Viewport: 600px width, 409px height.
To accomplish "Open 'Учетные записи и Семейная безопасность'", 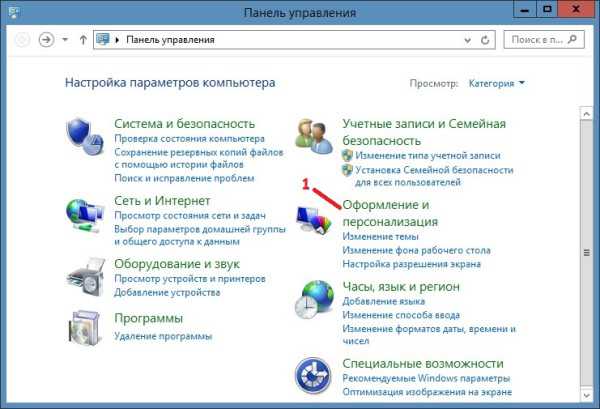I will click(424, 132).
